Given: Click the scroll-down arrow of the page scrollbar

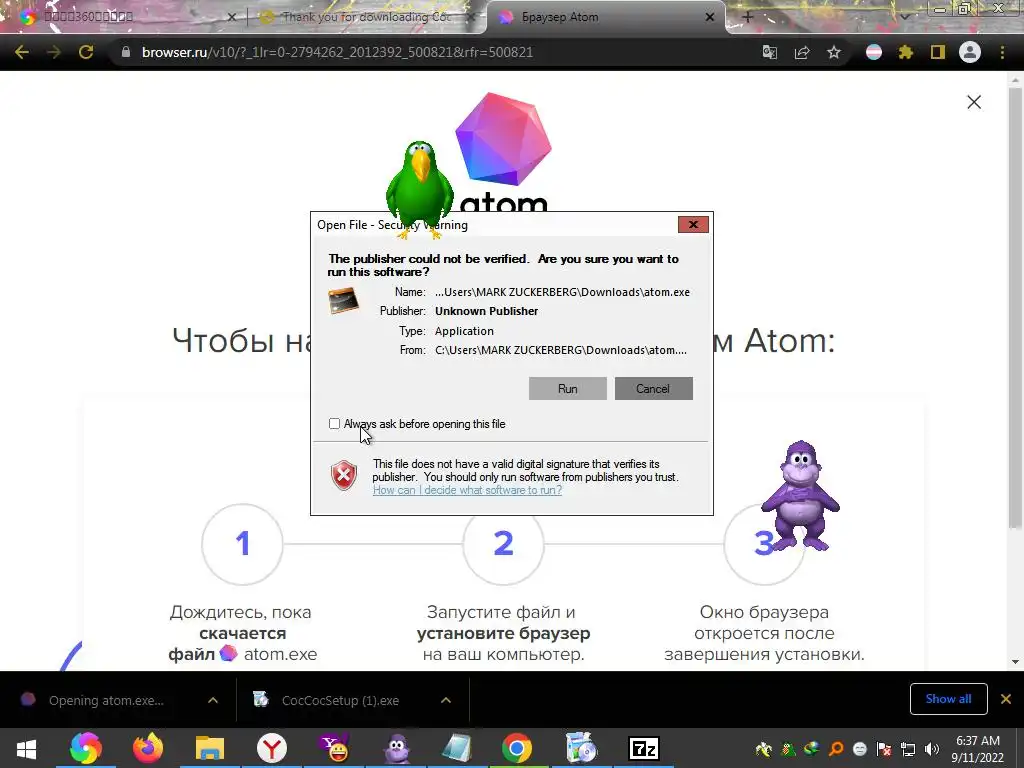Looking at the screenshot, I should click(1015, 662).
